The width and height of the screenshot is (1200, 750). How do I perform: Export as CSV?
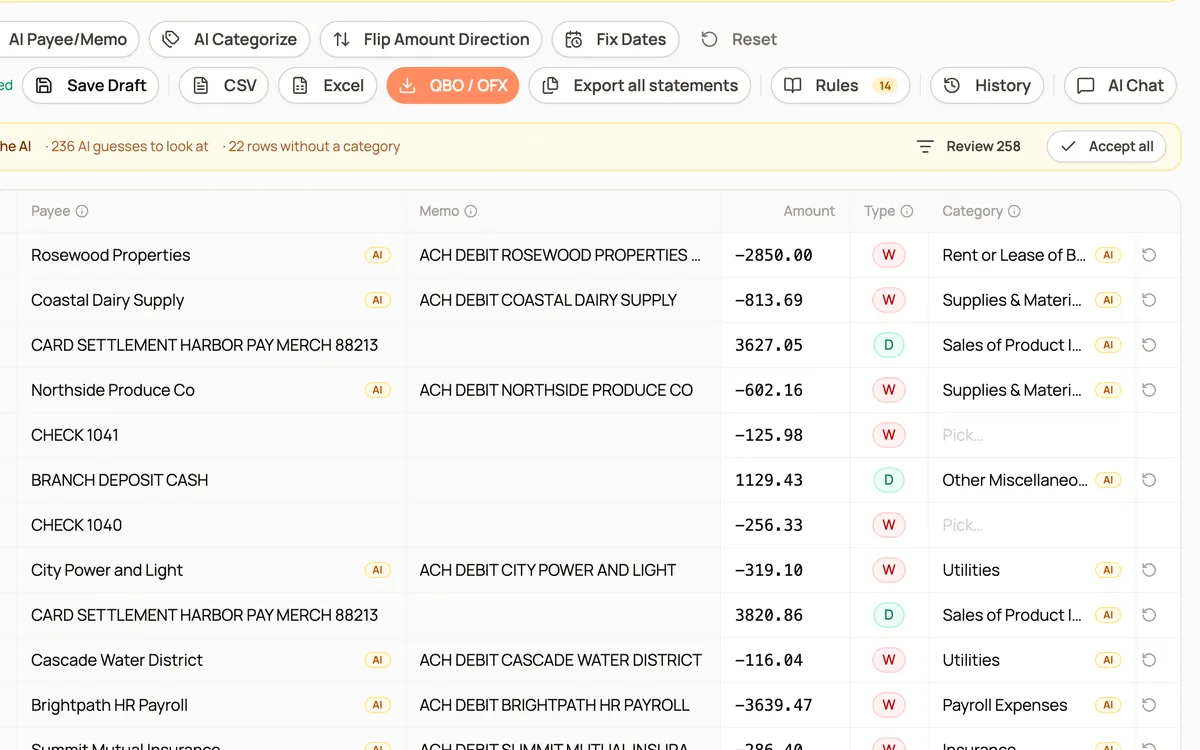[x=224, y=85]
